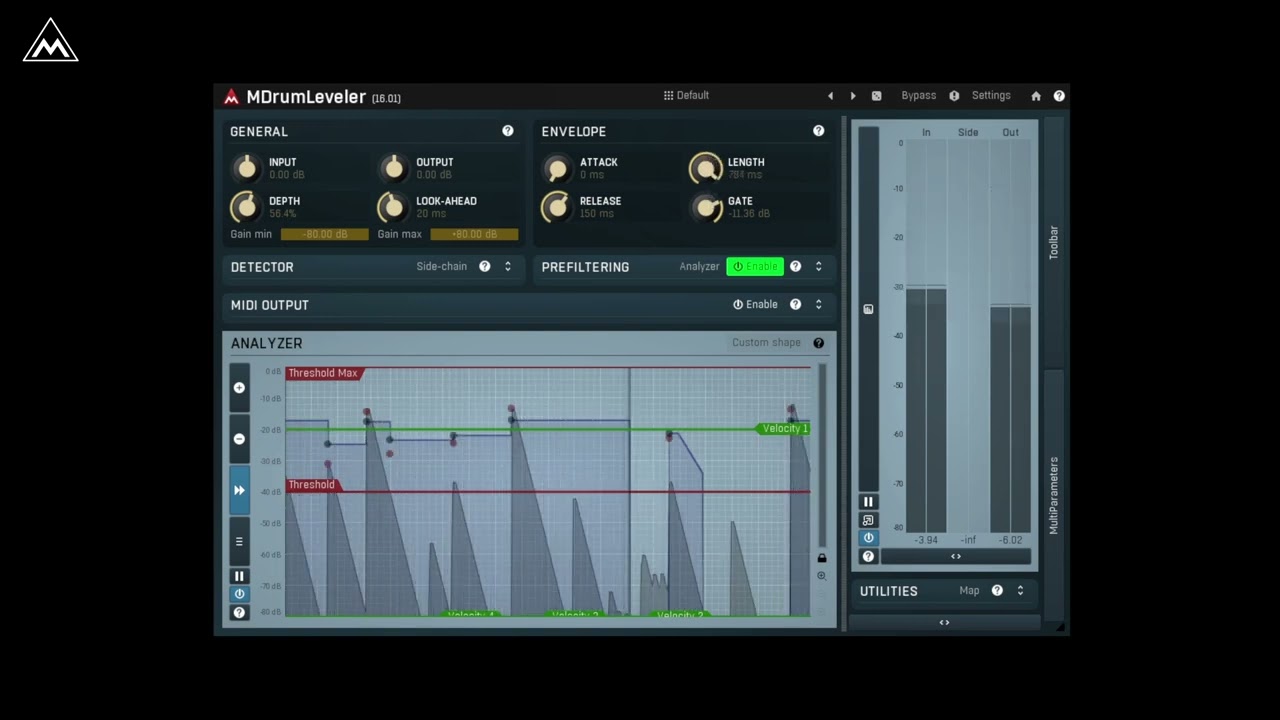
Task: Open the Prefiltering Analyzer view
Action: coord(699,267)
